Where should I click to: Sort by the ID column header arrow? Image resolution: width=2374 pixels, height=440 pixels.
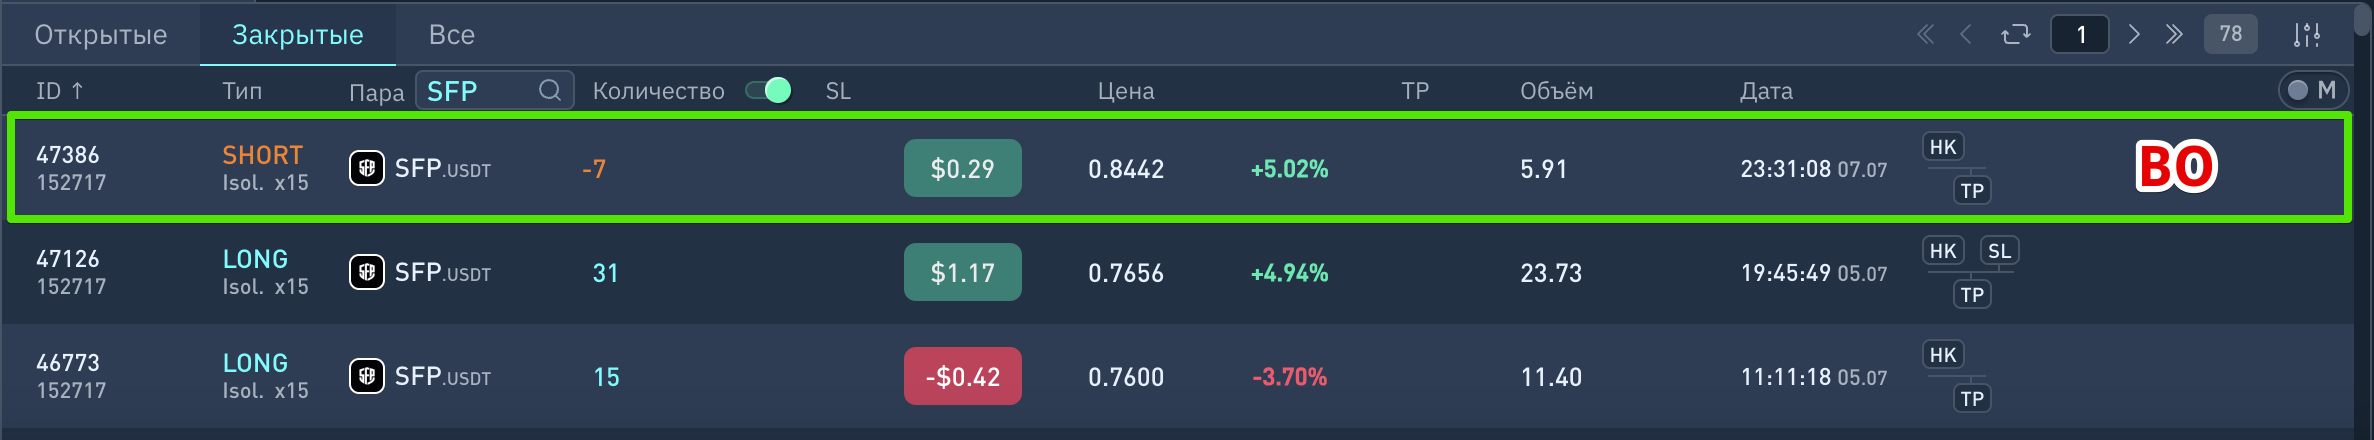(x=77, y=91)
